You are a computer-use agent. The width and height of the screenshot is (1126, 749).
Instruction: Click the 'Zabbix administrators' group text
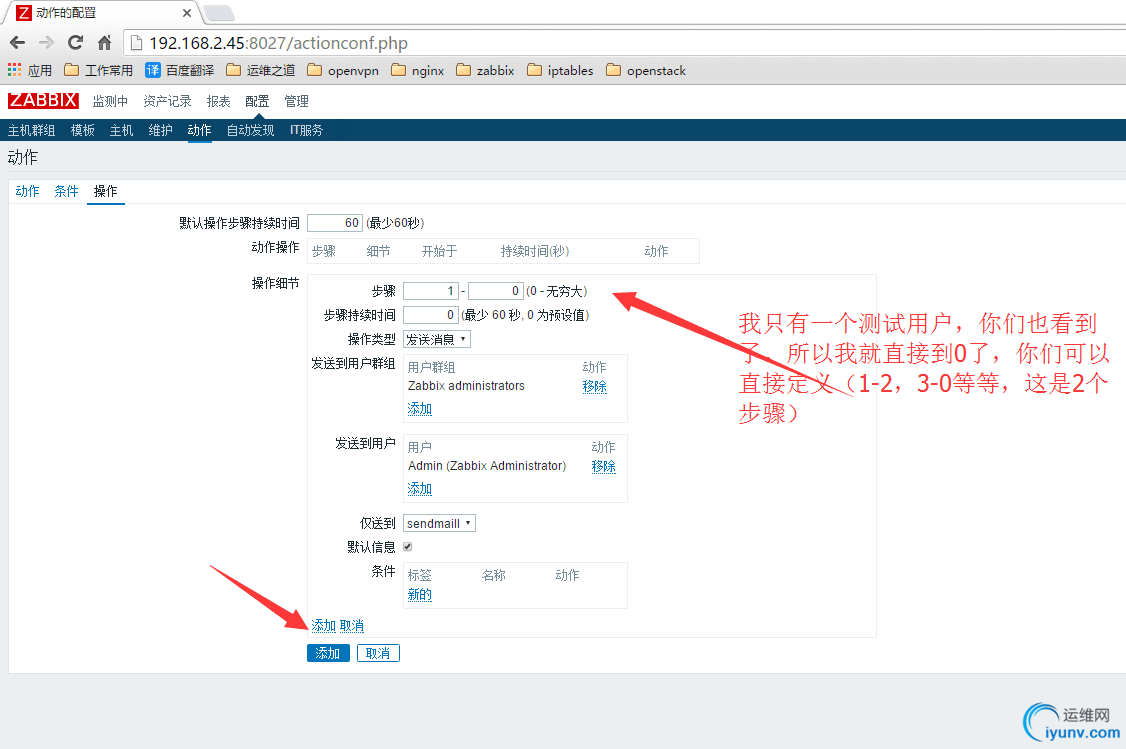[x=466, y=386]
